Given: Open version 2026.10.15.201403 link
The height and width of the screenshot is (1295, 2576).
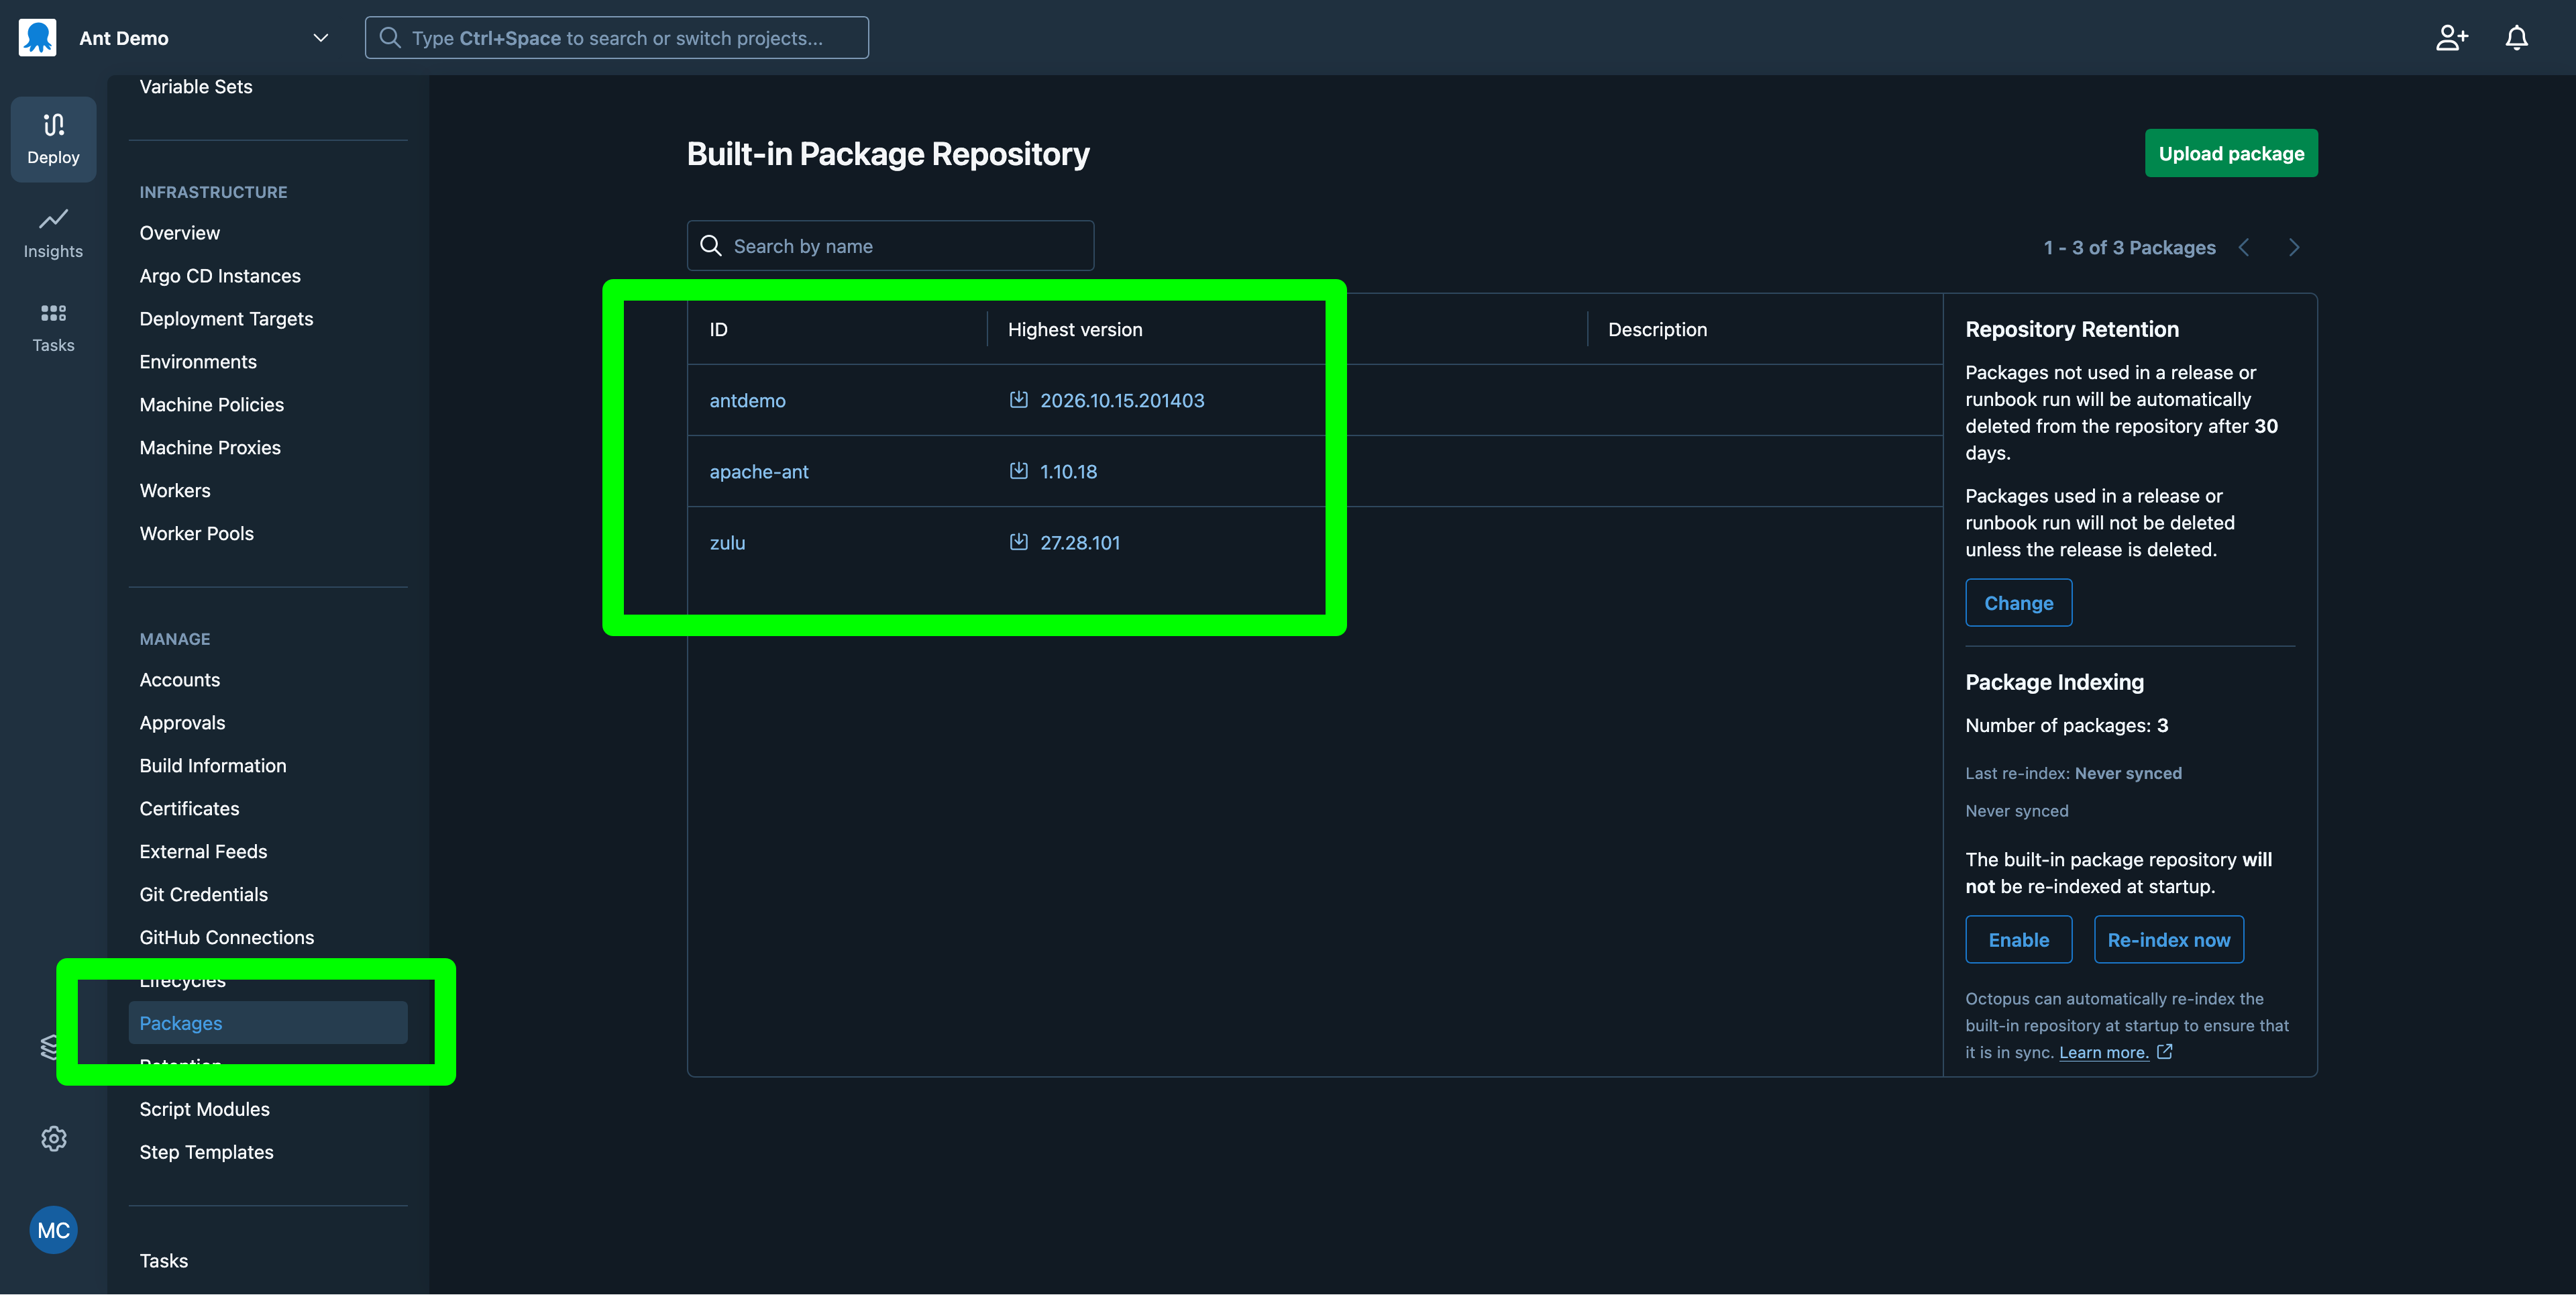Looking at the screenshot, I should tap(1122, 400).
